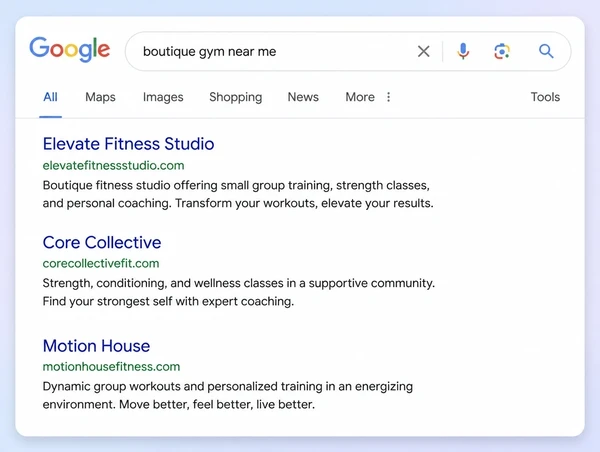Viewport: 600px width, 452px height.
Task: Open the three-dot More options icon
Action: tap(388, 97)
